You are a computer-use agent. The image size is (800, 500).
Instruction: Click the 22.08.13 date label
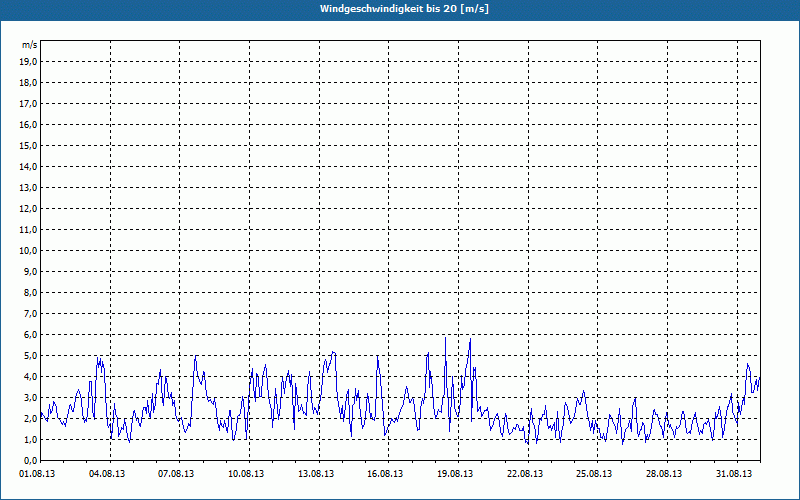click(x=525, y=474)
